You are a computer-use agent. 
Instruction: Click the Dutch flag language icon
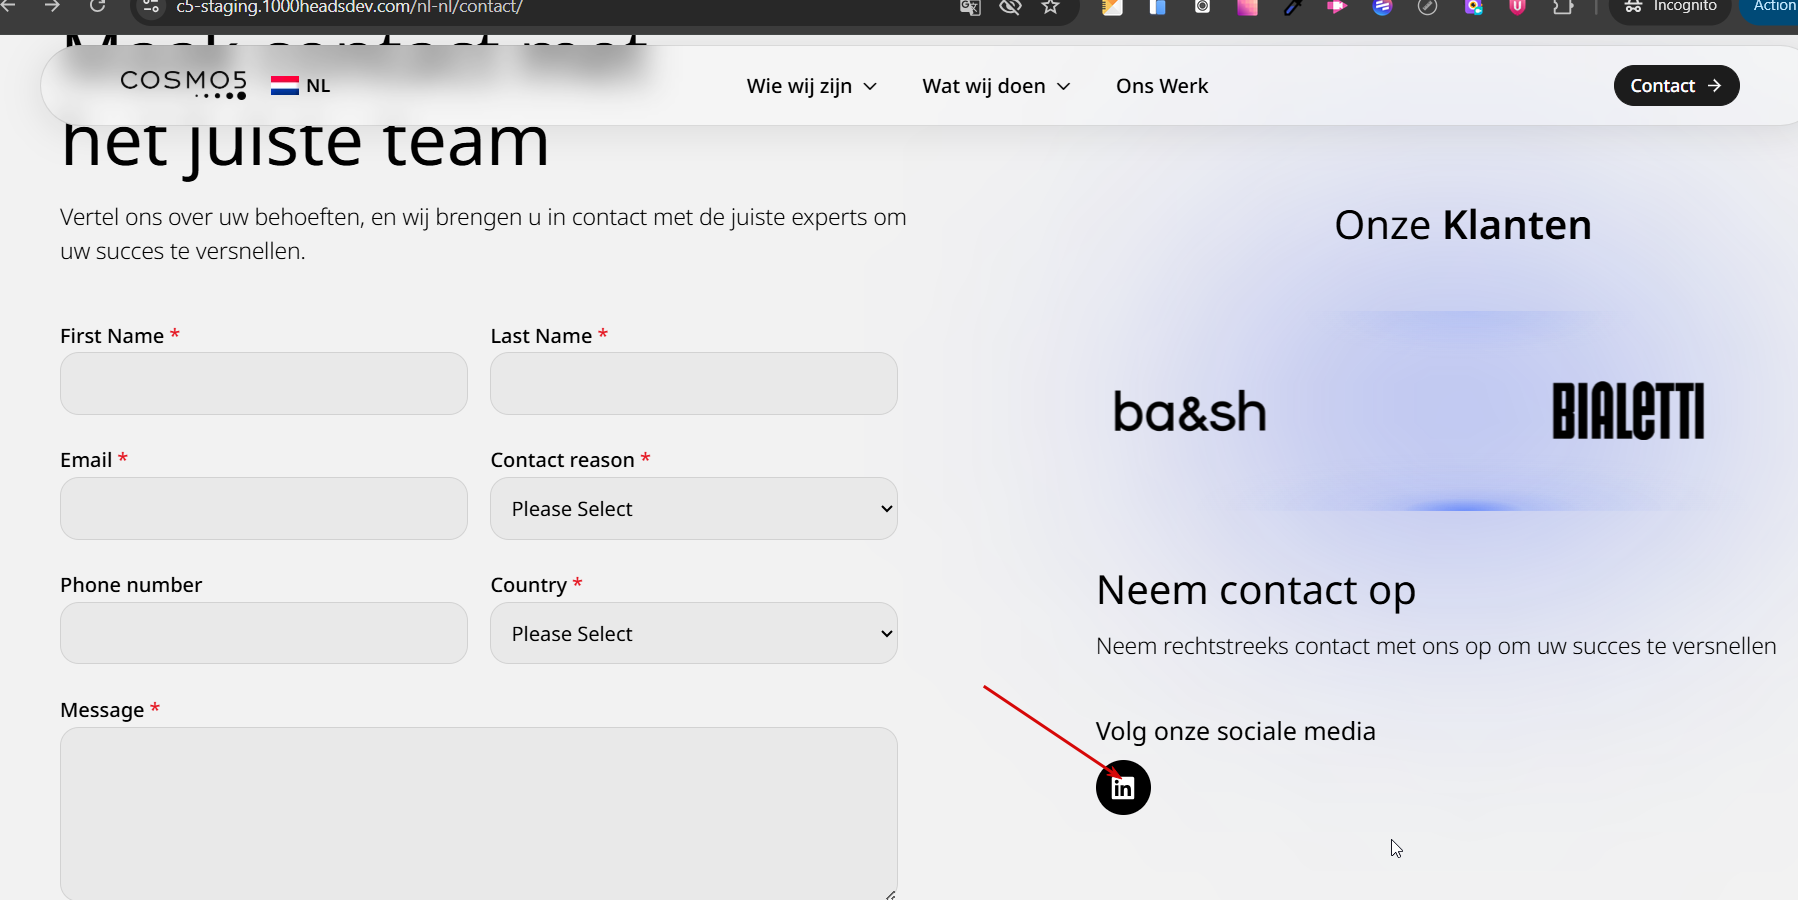(285, 86)
